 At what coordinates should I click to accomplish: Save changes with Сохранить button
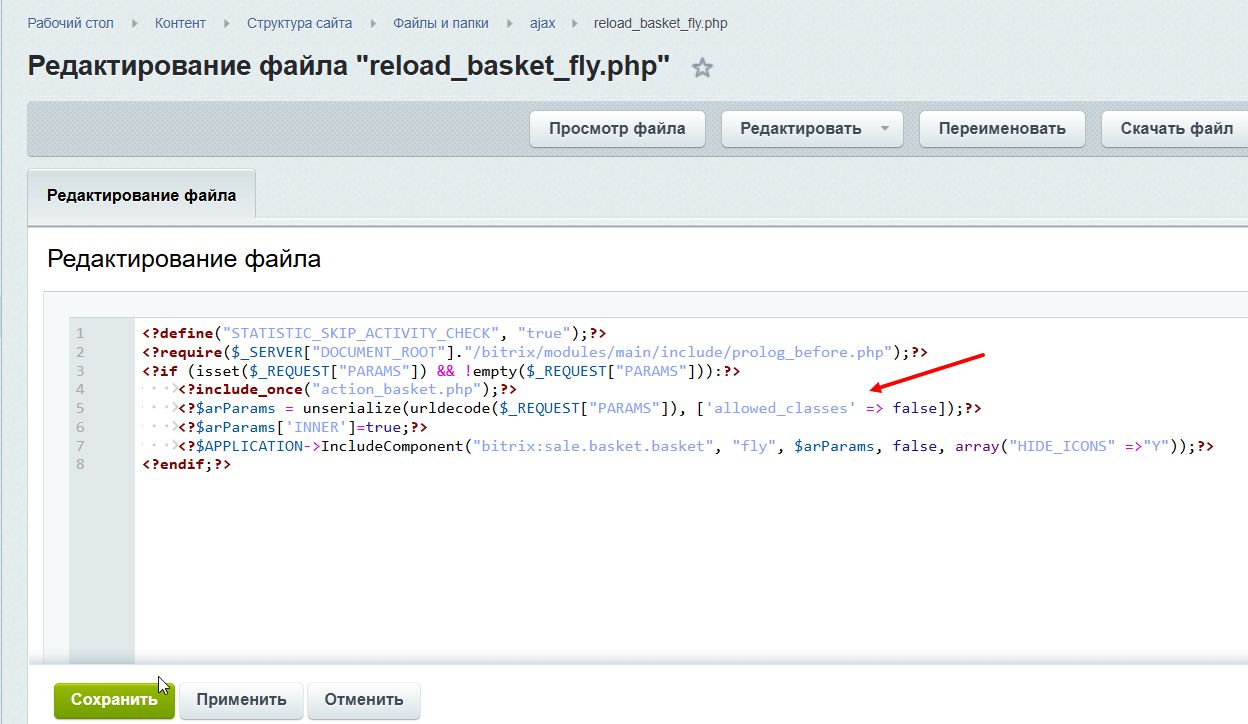coord(114,700)
